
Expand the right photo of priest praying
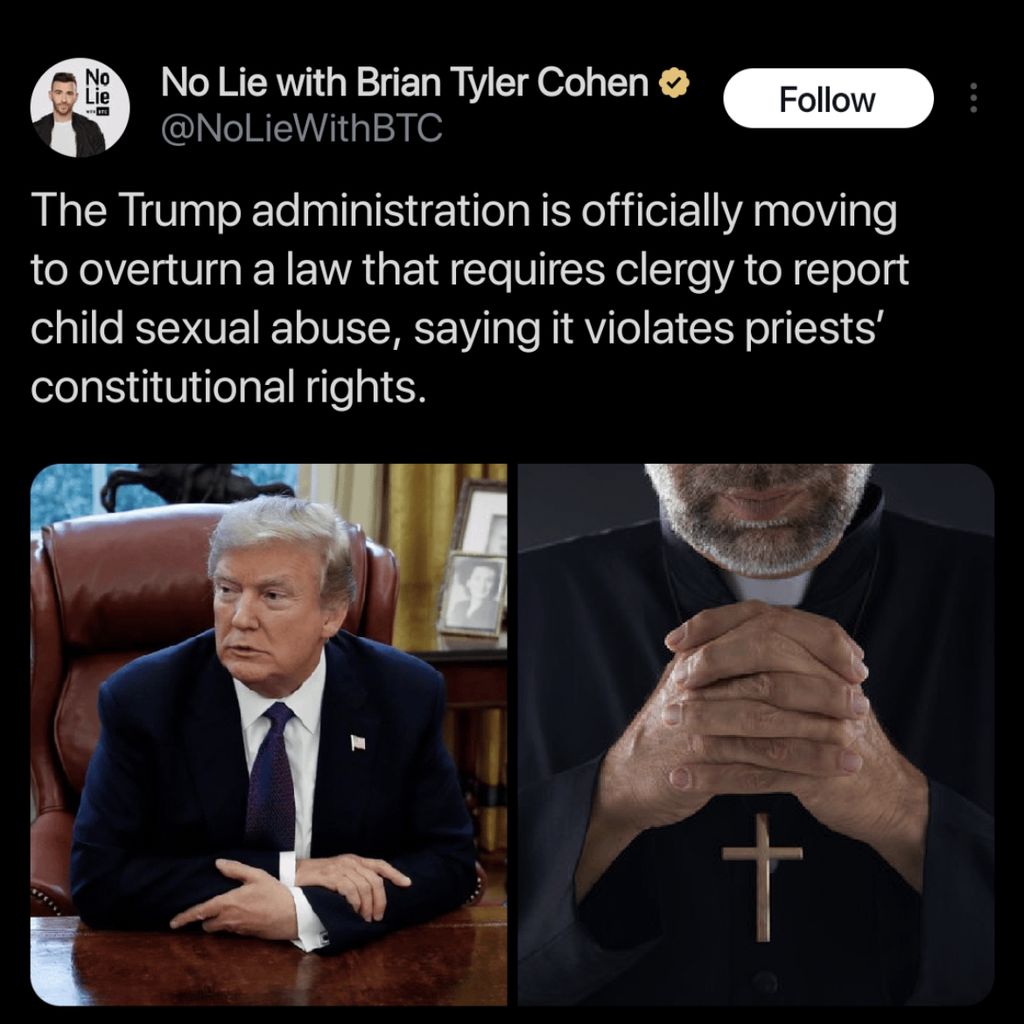(x=756, y=735)
